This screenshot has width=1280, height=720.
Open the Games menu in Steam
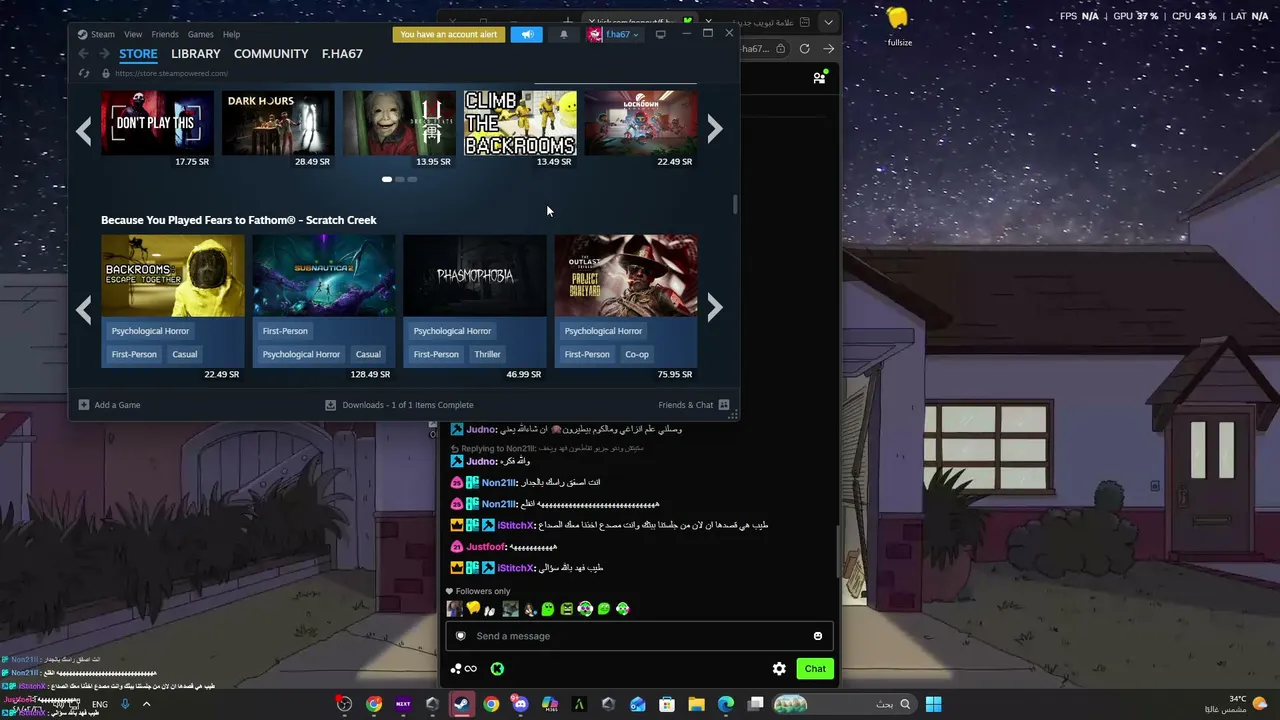[201, 34]
